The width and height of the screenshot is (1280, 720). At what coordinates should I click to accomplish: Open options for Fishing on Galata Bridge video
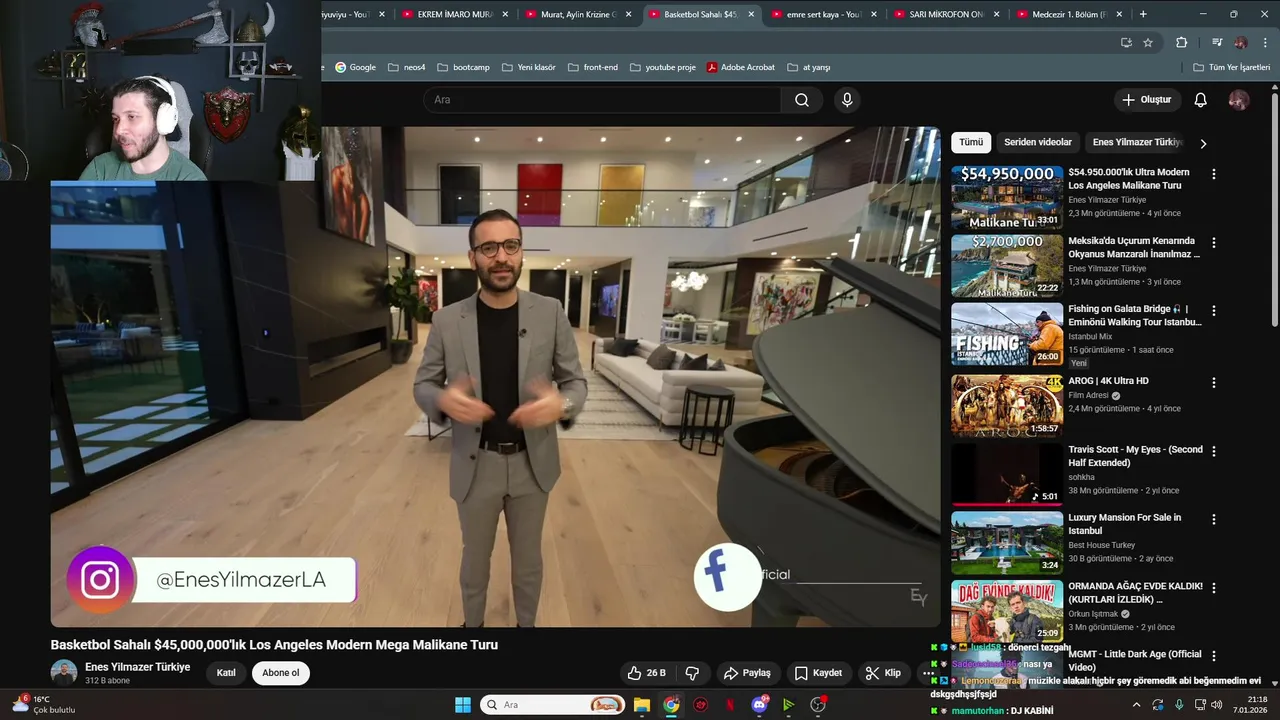coord(1214,311)
